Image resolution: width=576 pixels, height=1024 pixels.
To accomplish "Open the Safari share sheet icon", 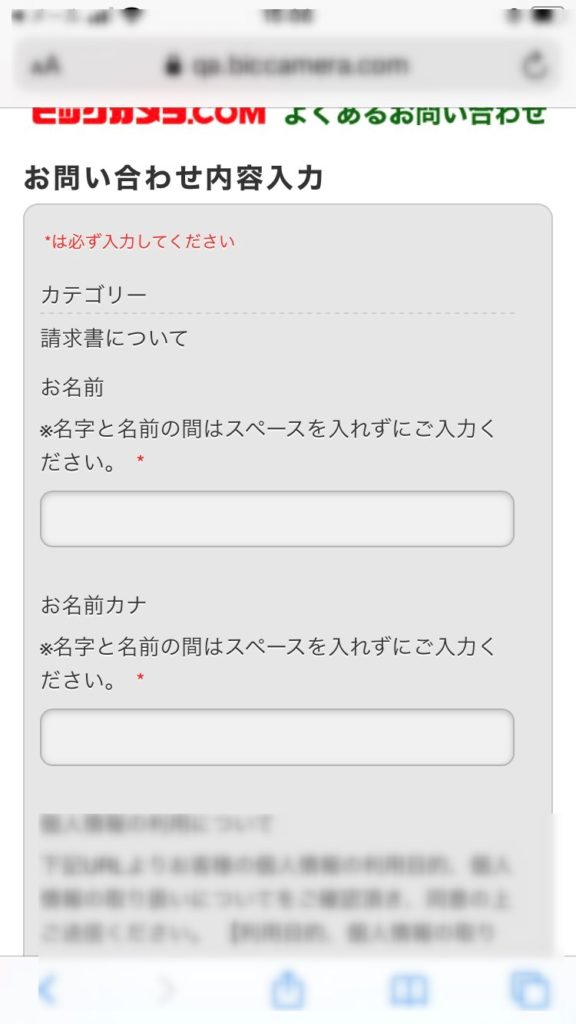I will pyautogui.click(x=287, y=987).
